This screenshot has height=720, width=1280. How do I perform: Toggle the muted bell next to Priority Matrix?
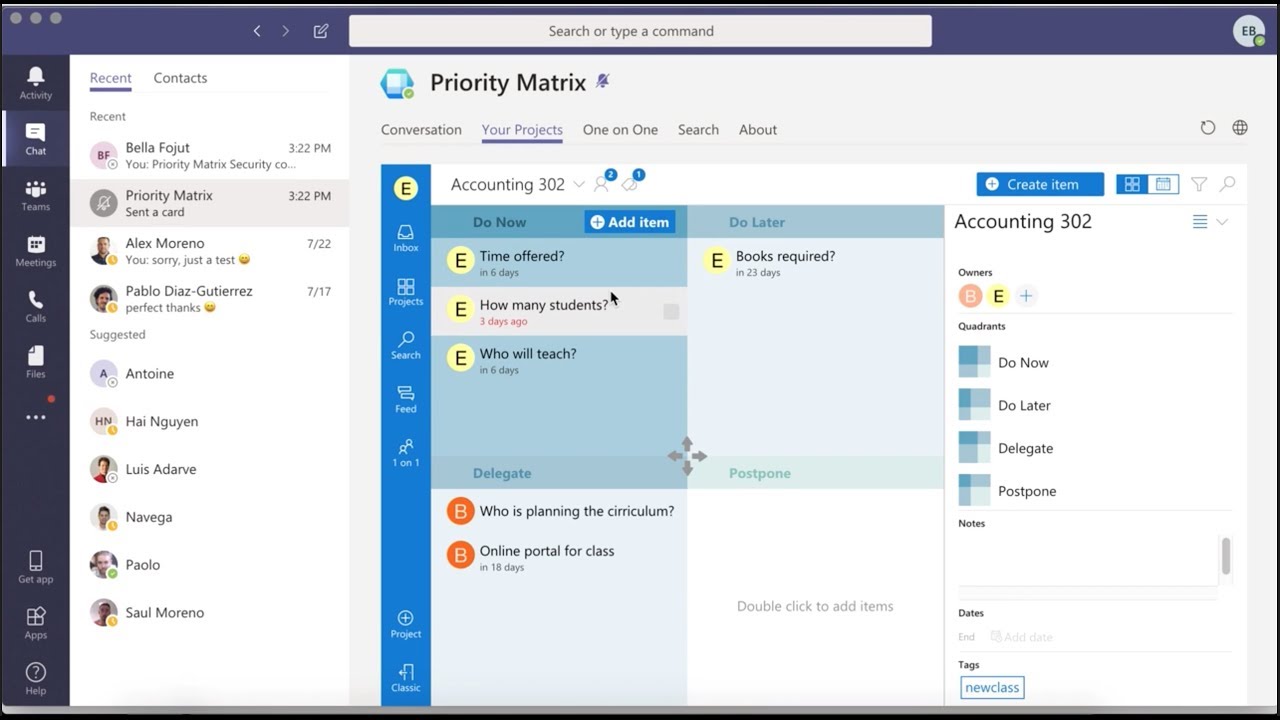coord(602,81)
